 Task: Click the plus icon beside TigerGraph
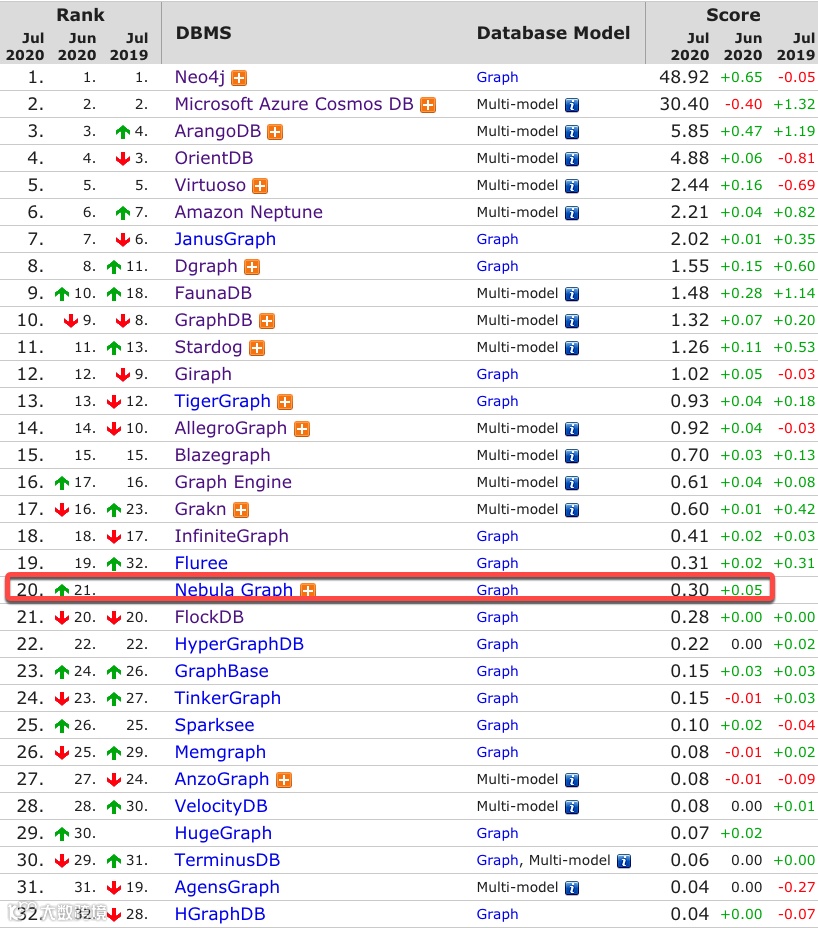[285, 402]
